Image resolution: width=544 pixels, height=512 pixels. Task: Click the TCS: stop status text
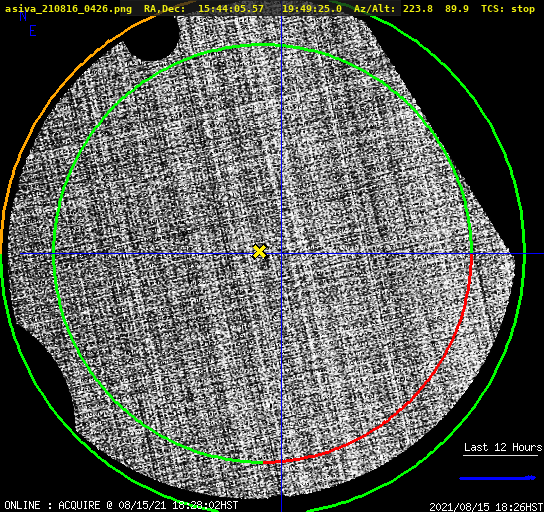tap(508, 9)
